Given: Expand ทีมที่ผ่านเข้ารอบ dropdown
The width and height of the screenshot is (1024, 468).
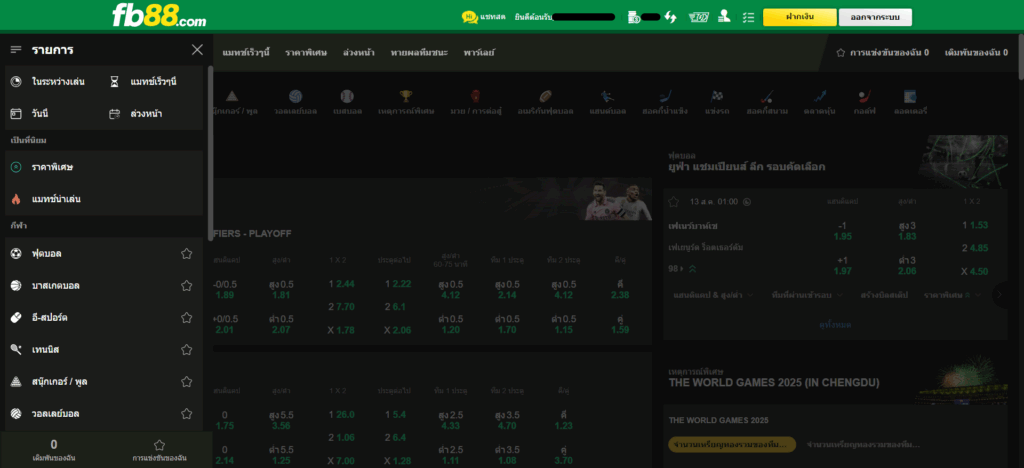Looking at the screenshot, I should tap(807, 295).
